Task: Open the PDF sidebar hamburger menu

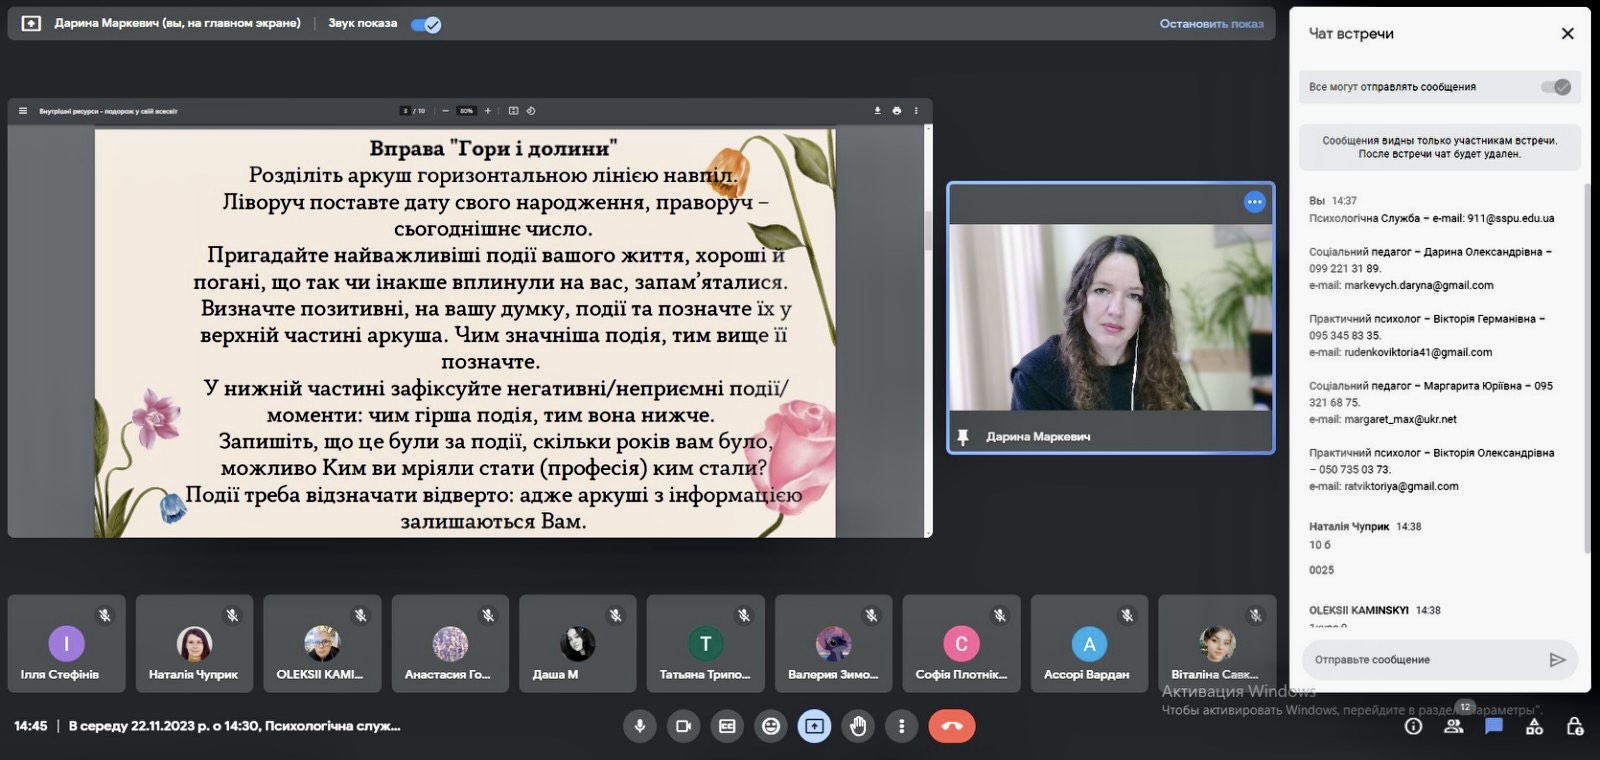Action: pos(23,111)
